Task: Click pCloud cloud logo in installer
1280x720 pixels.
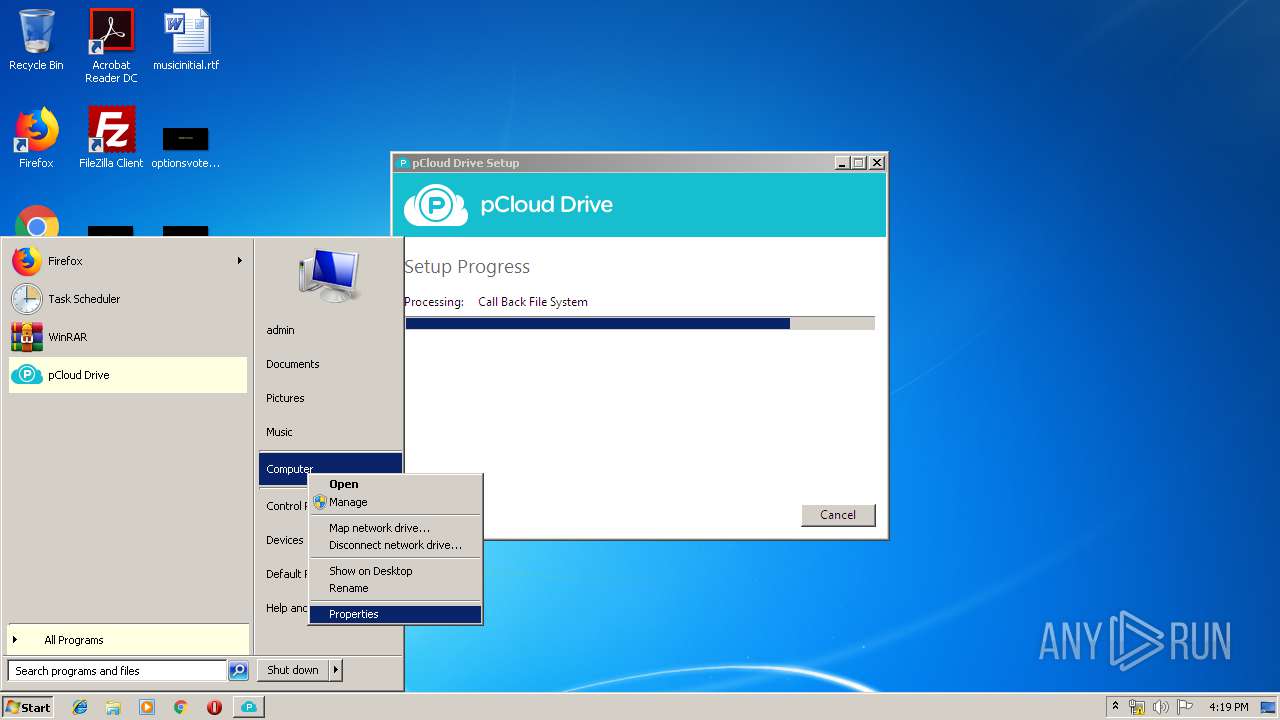Action: click(436, 205)
